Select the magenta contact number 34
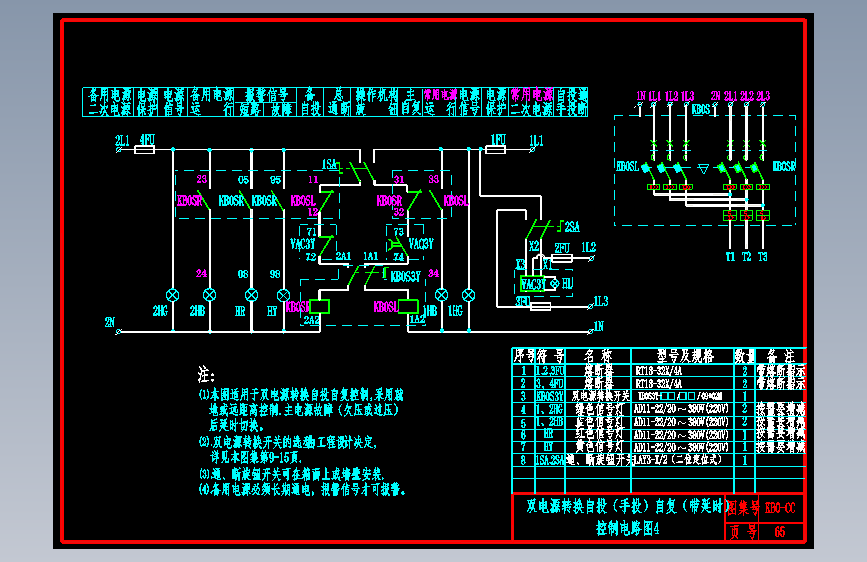 (x=434, y=273)
